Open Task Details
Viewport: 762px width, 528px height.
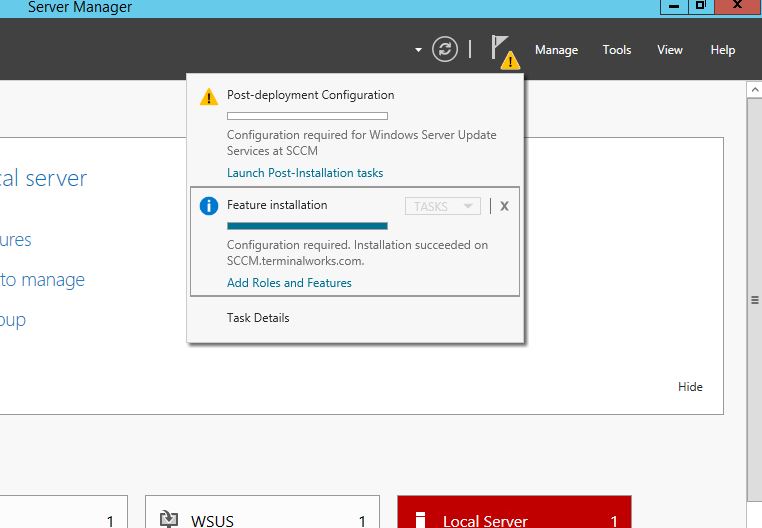coord(258,317)
